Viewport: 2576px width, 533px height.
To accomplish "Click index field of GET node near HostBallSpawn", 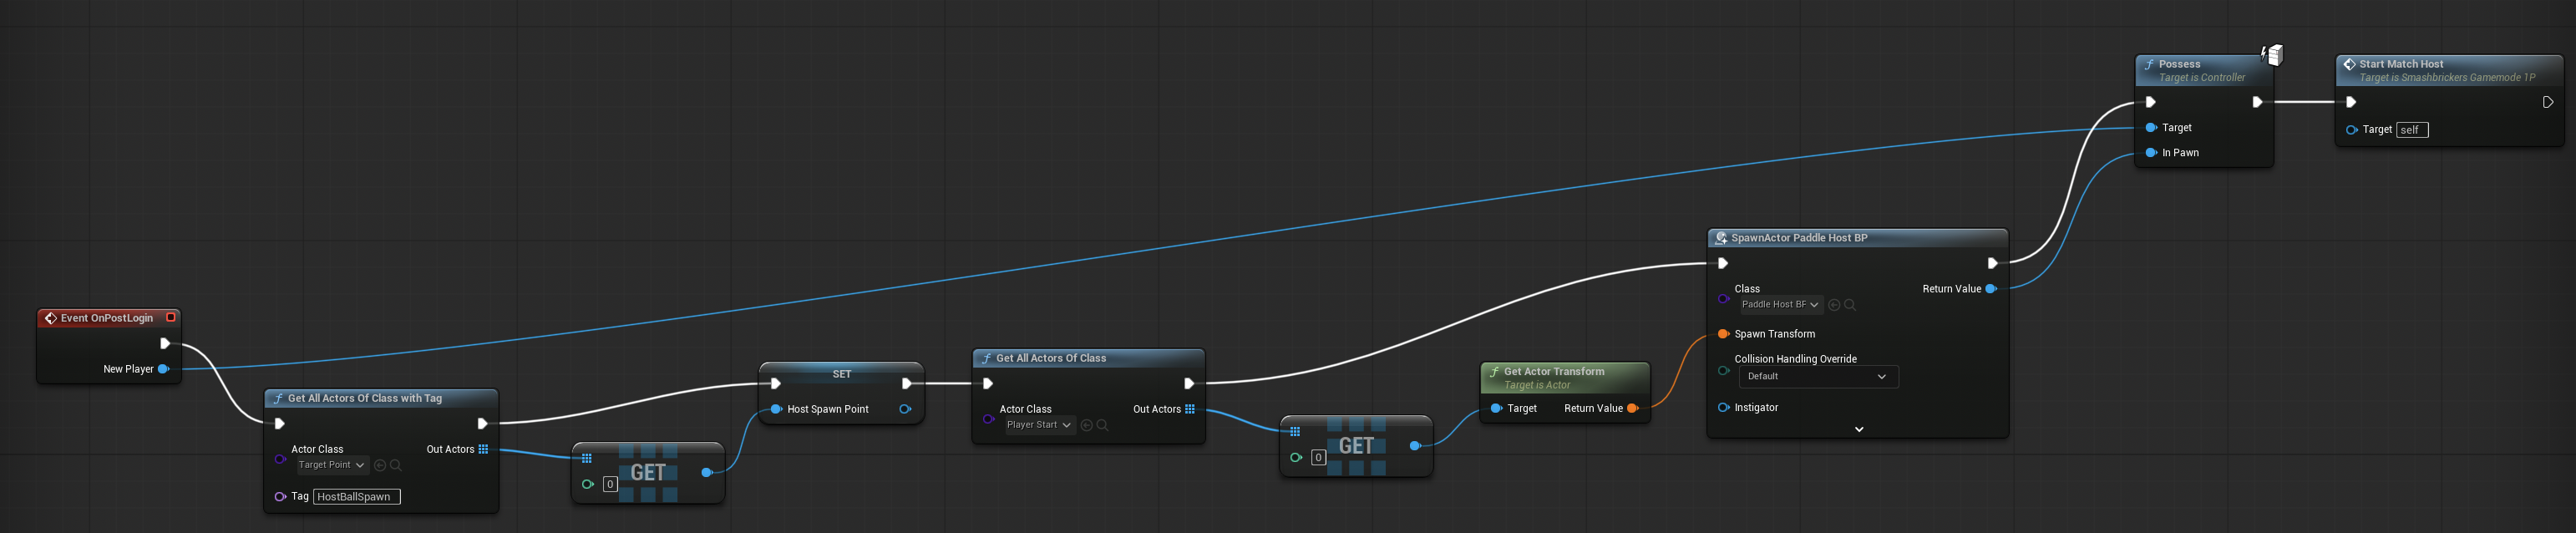I will pos(610,485).
